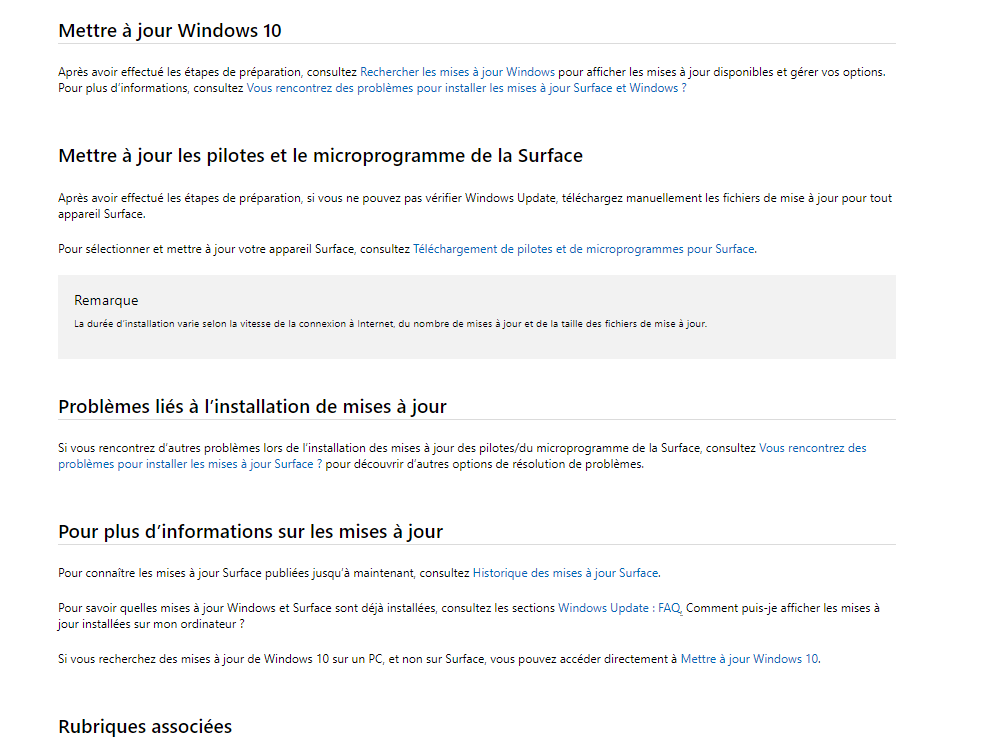Click heading 'Problèmes liés à l'installation de mises à jour'

[x=253, y=406]
